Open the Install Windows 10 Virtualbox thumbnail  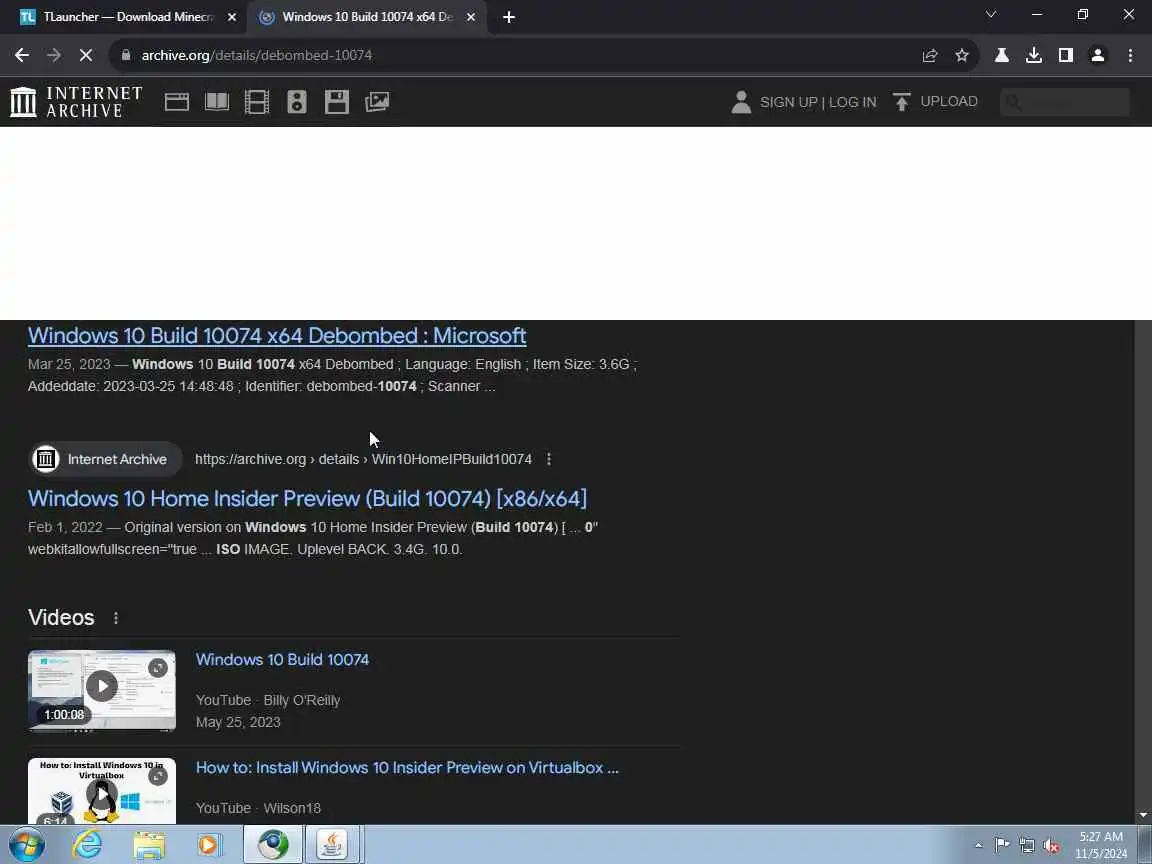(102, 791)
